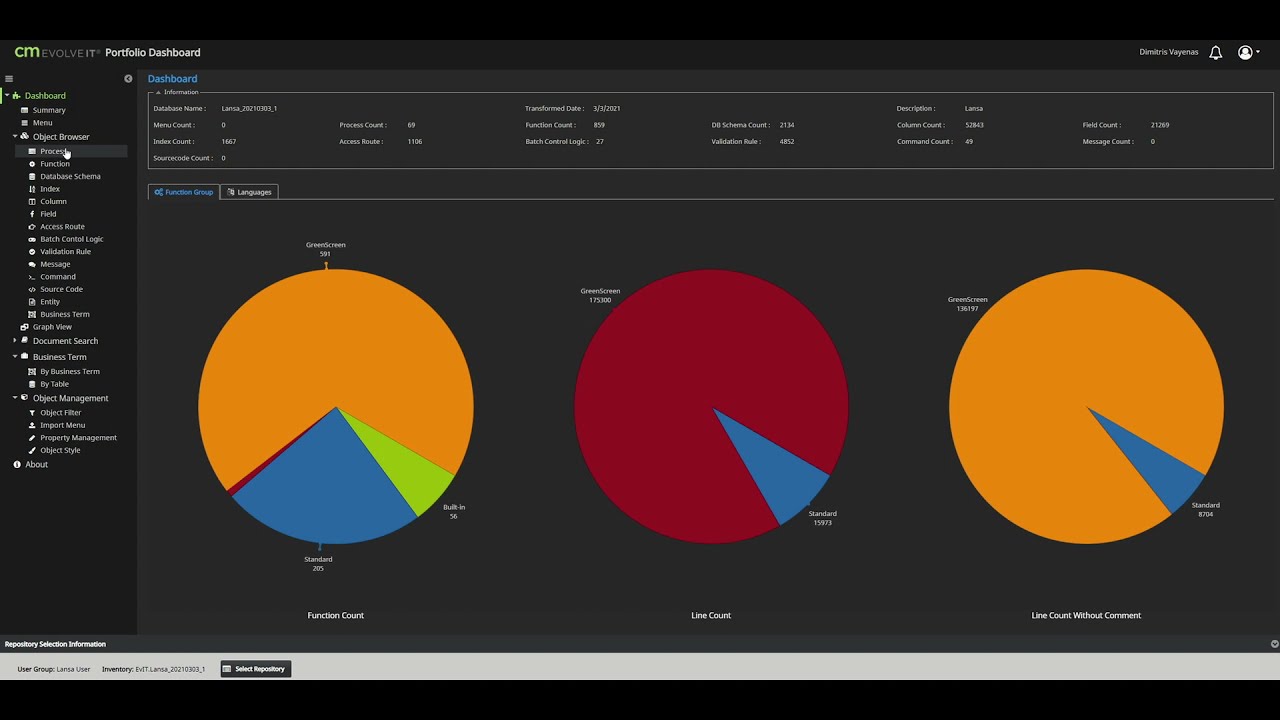This screenshot has height=720, width=1280.
Task: Click the Inventory EvIT.Lansa_20210303_1 text
Action: 153,669
